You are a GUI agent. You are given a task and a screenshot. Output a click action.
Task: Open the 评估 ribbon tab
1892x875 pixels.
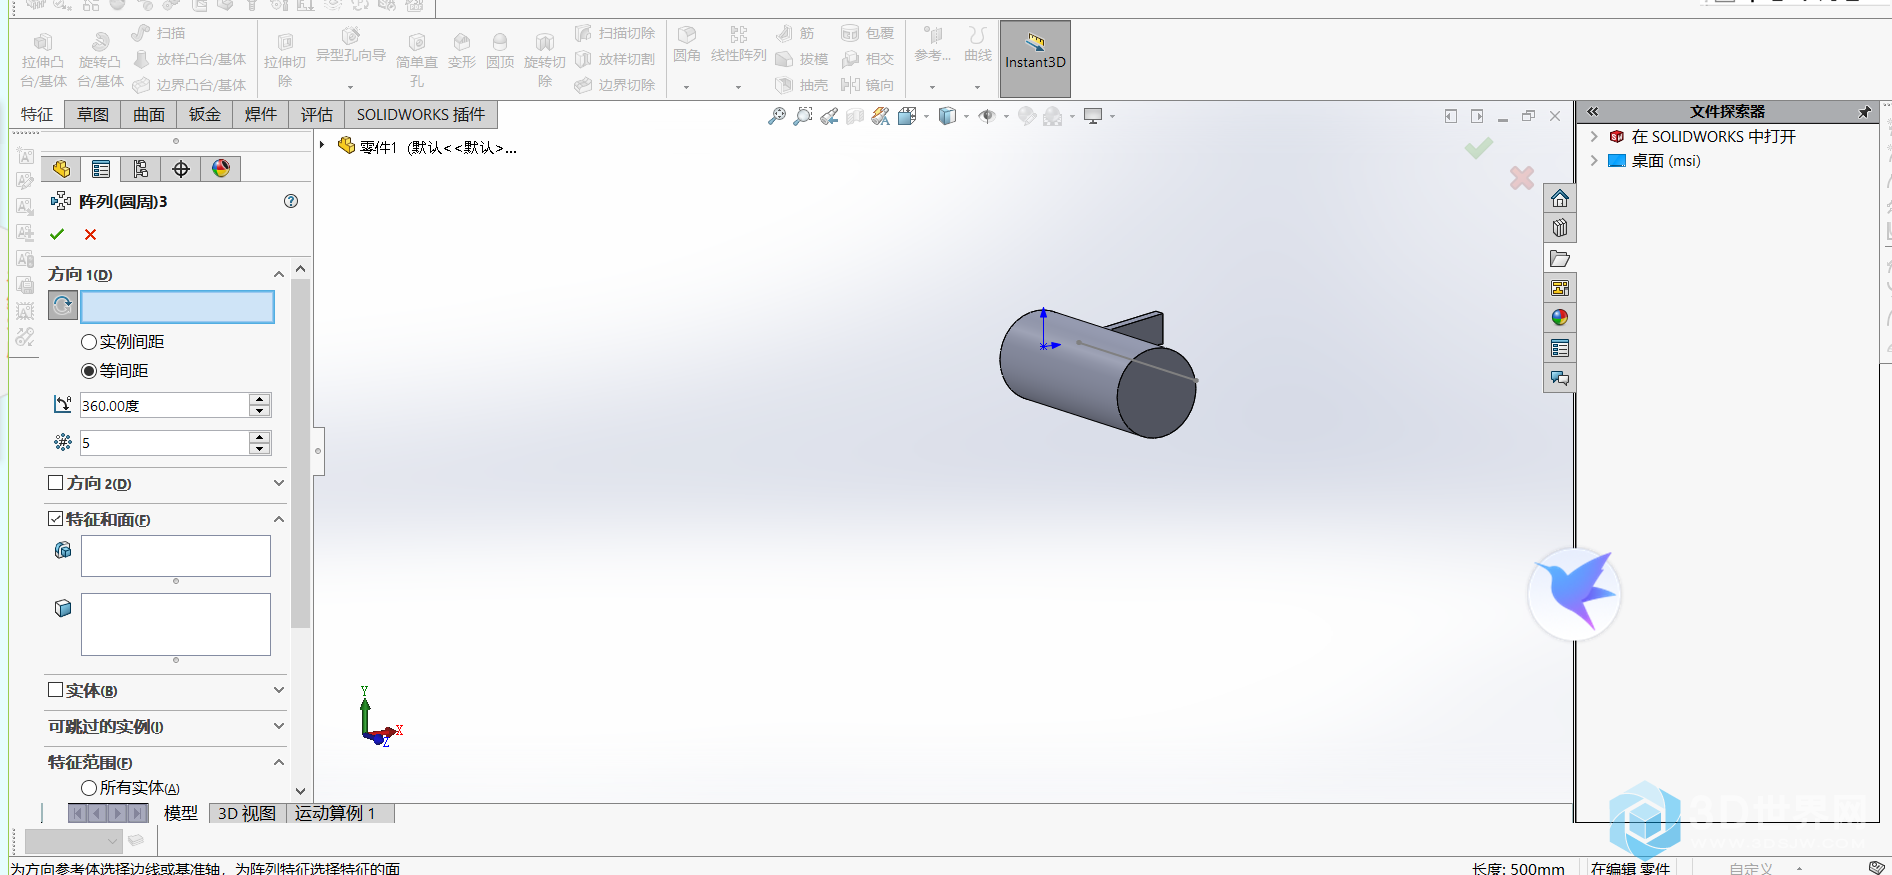(317, 115)
